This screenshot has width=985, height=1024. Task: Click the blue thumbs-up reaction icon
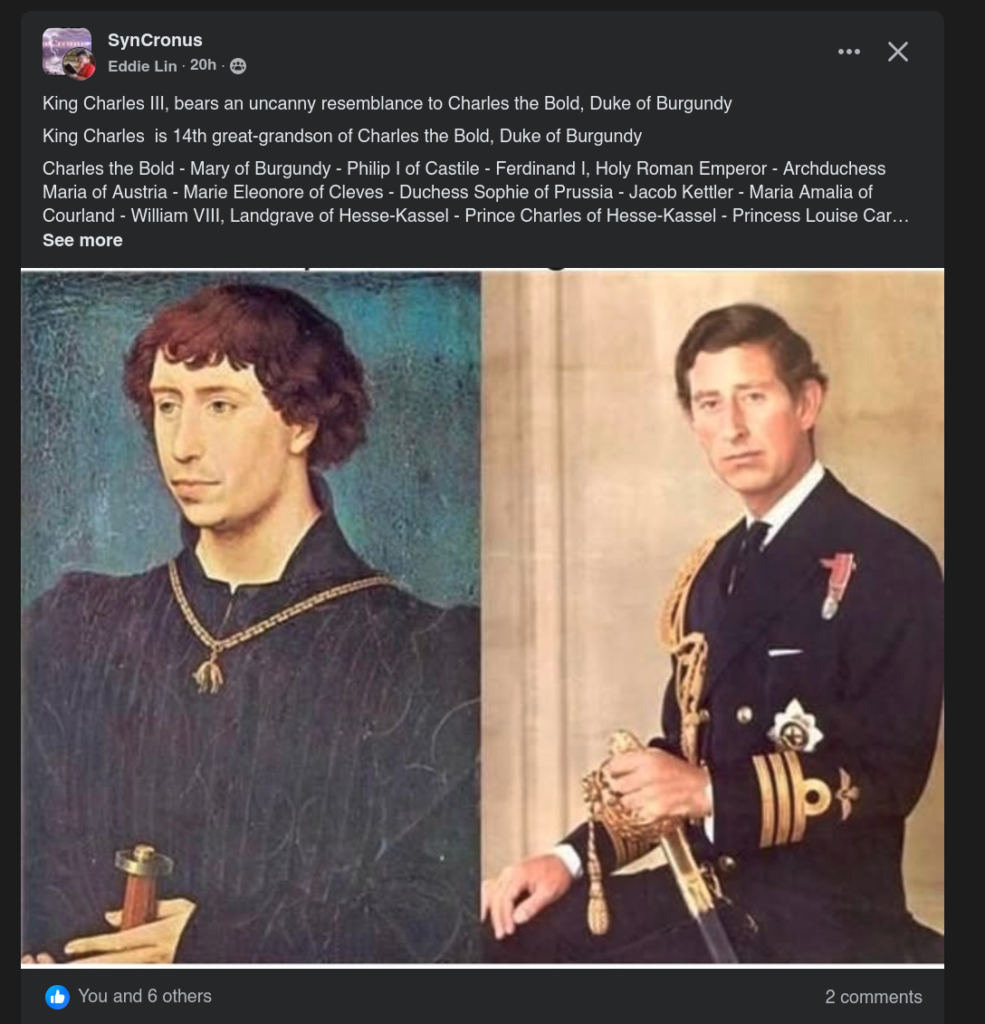57,996
